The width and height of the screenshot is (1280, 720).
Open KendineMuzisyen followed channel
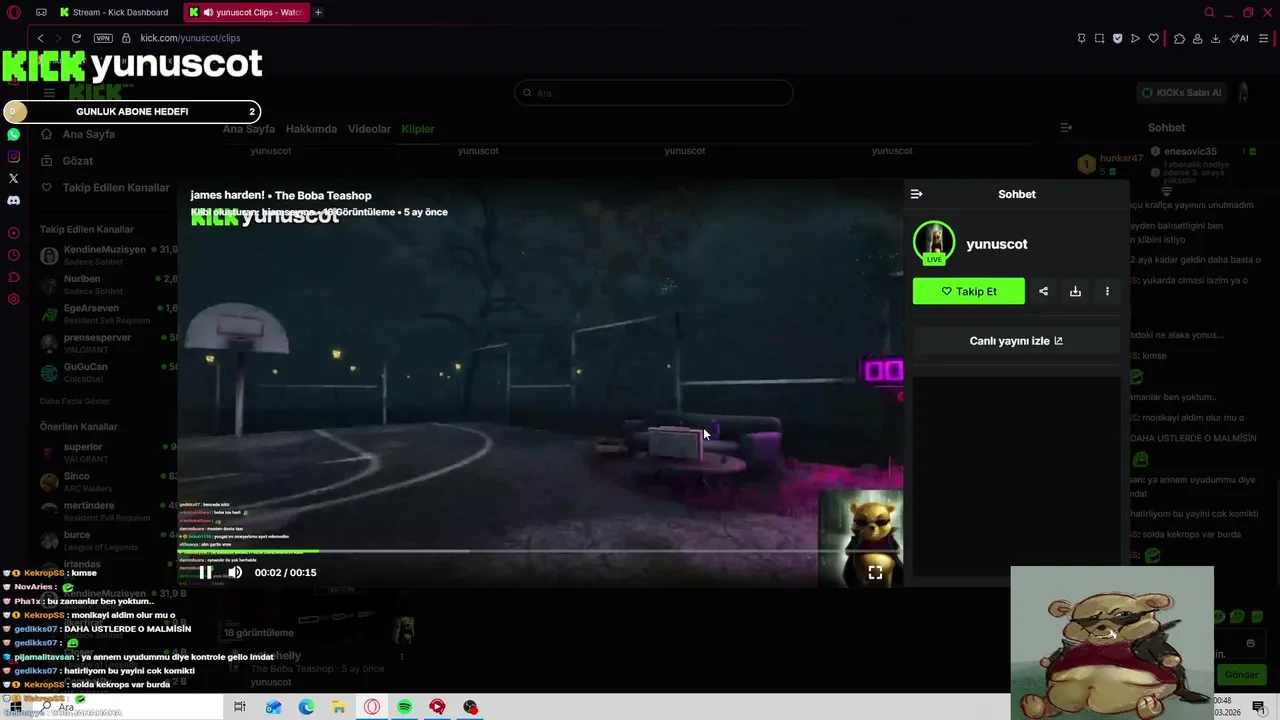click(108, 255)
